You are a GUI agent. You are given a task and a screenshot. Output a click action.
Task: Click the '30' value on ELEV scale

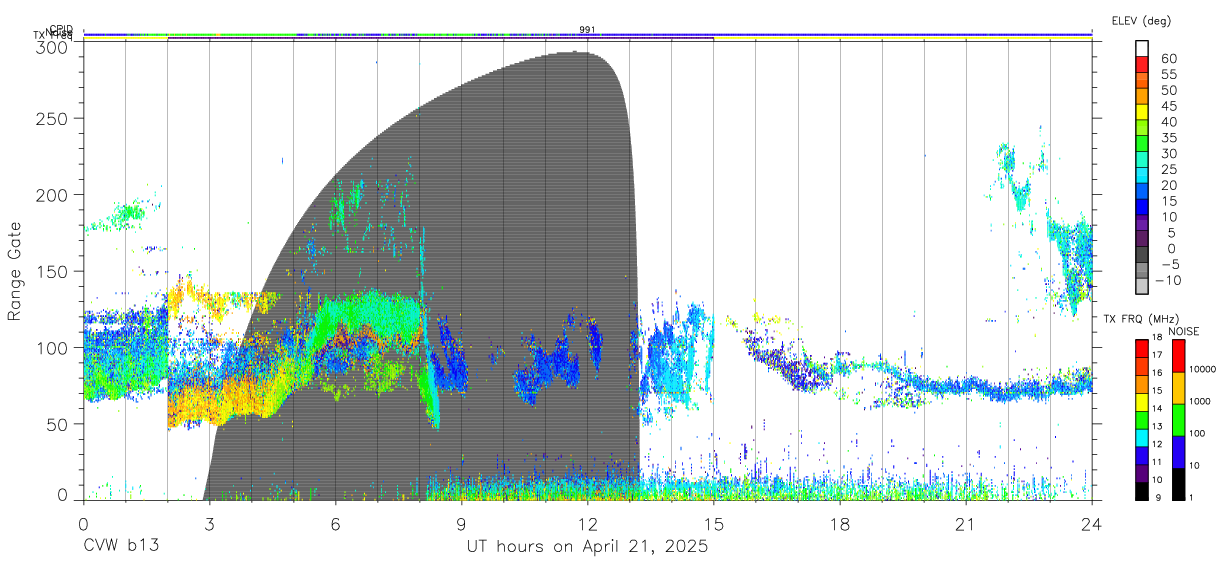pyautogui.click(x=1168, y=153)
